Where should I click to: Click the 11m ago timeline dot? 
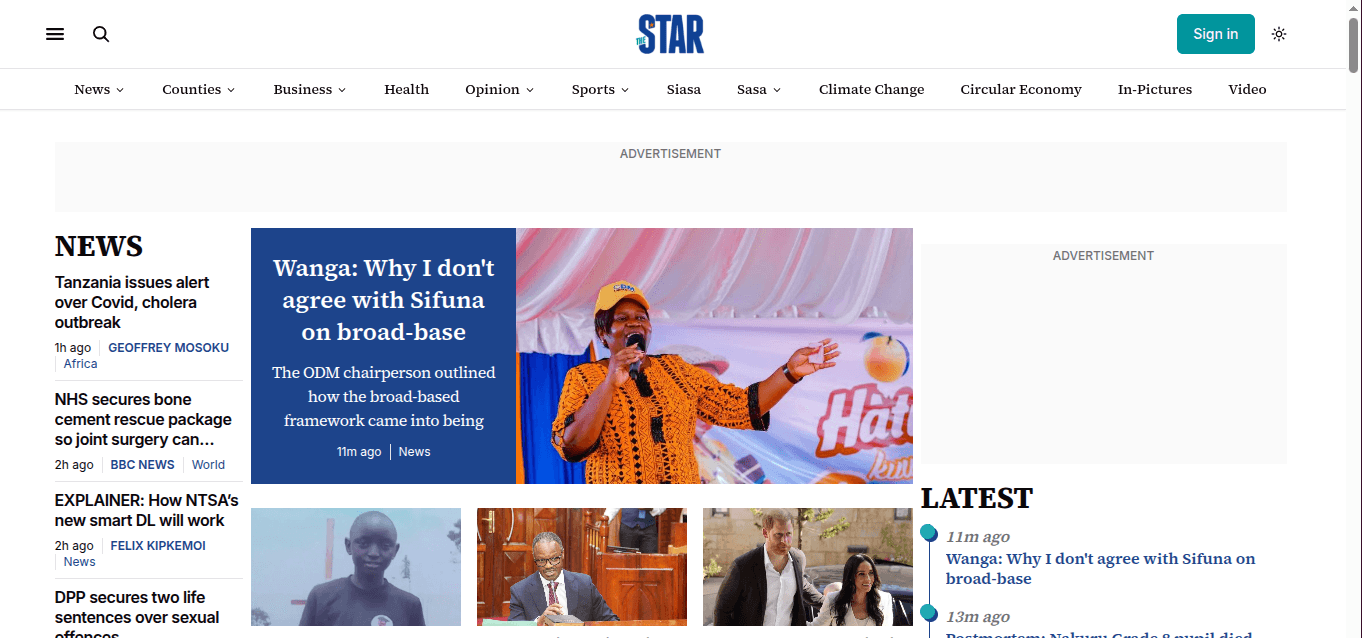coord(928,533)
